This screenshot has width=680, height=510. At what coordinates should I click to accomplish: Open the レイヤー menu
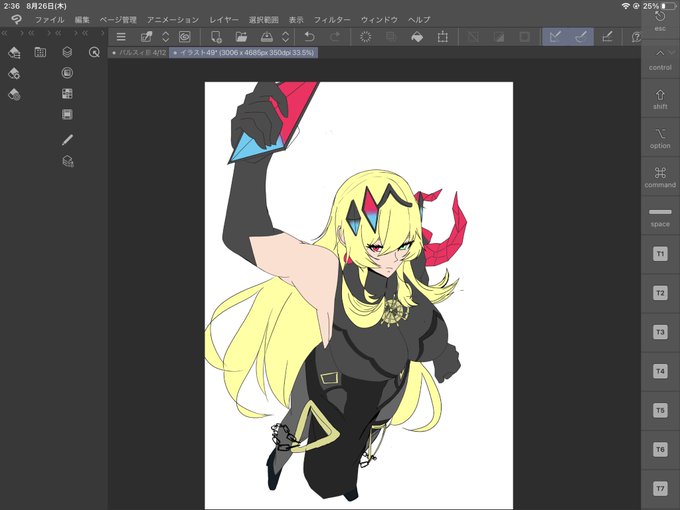224,20
